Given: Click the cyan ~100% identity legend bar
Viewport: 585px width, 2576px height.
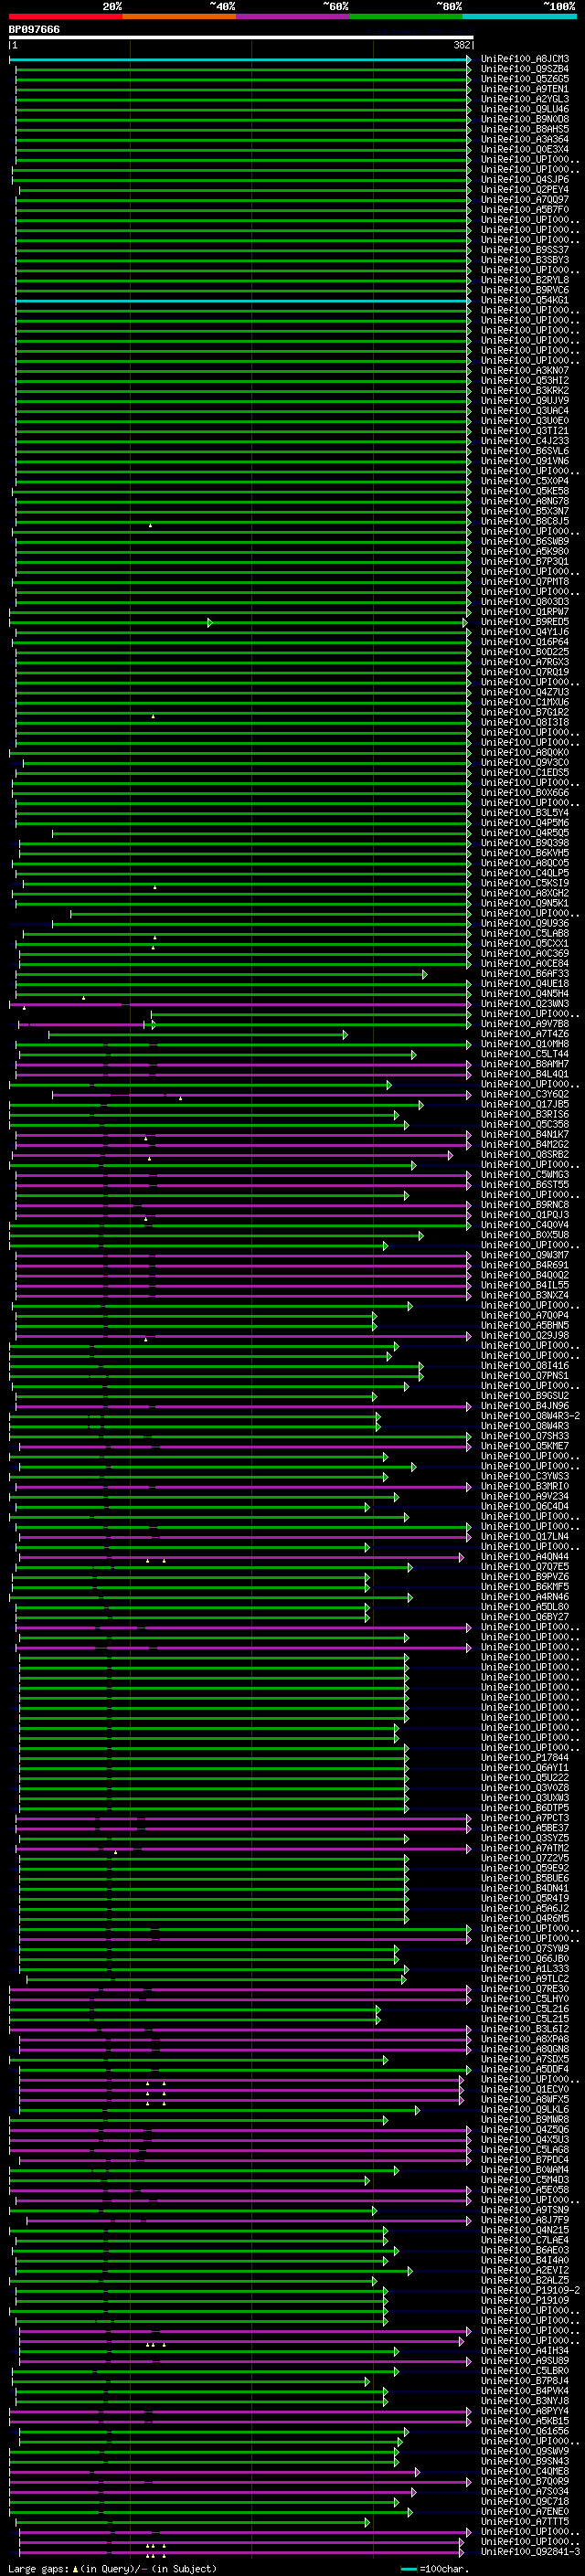Looking at the screenshot, I should [x=519, y=16].
